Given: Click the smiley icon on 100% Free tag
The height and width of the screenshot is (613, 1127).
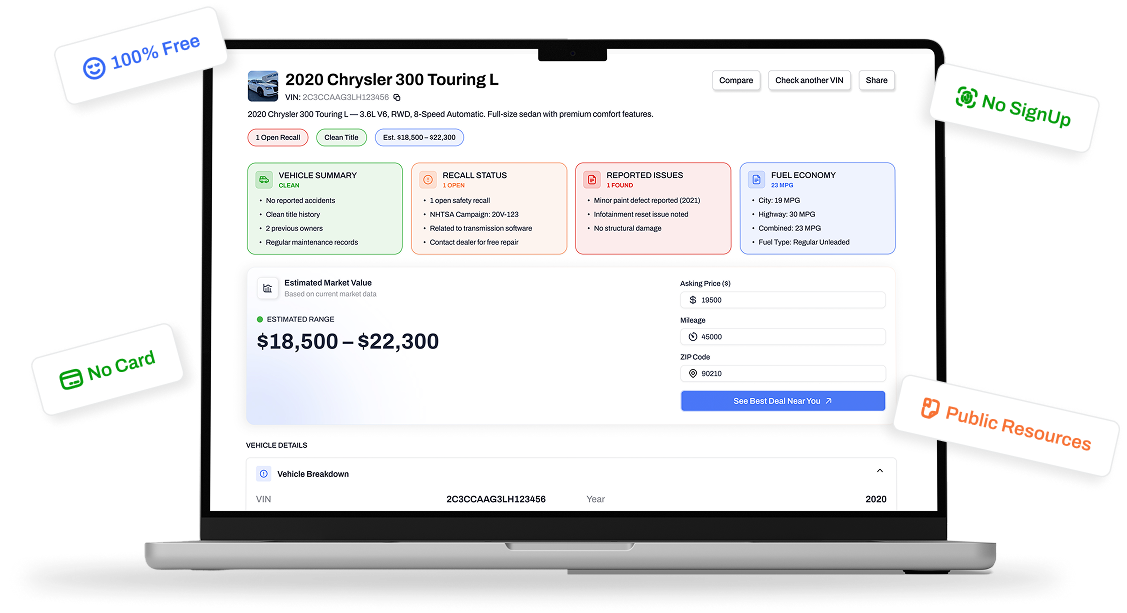Looking at the screenshot, I should click(x=94, y=68).
